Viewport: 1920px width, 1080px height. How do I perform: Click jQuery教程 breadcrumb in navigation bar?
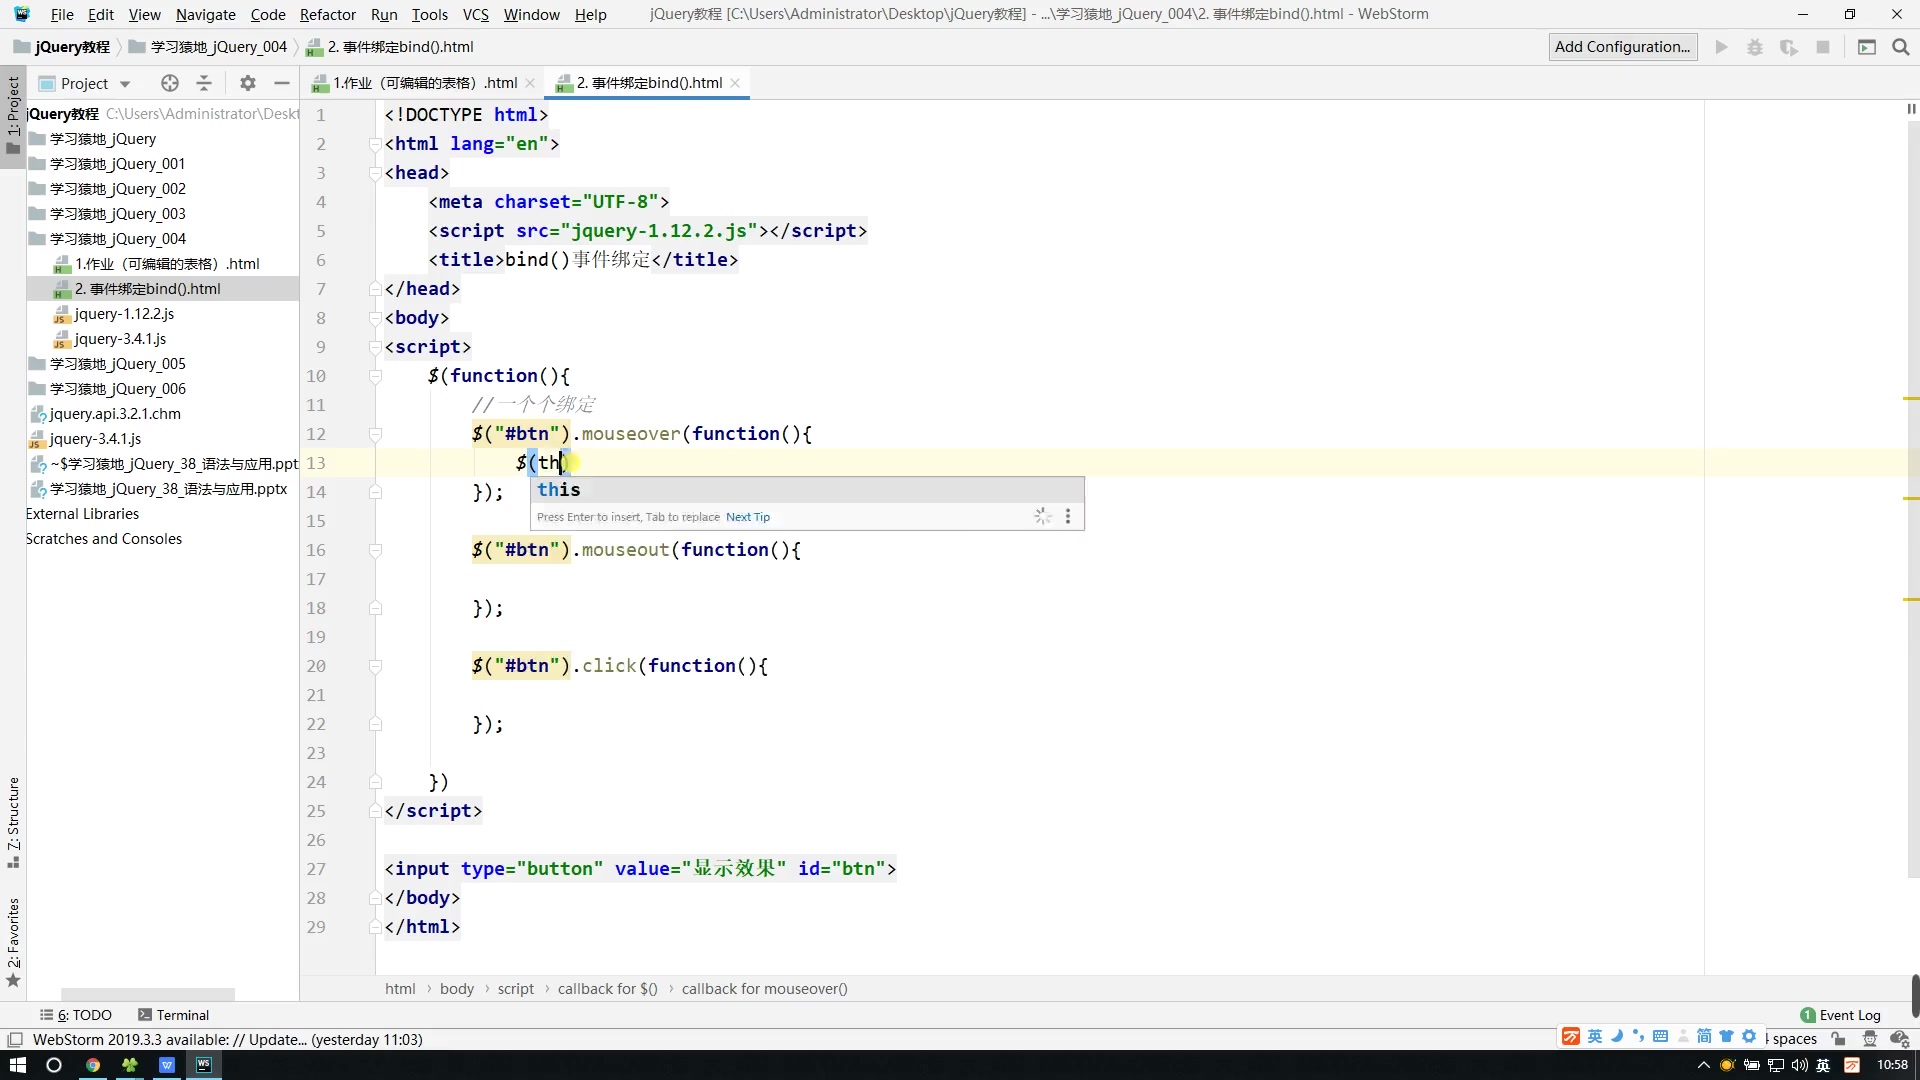(62, 47)
